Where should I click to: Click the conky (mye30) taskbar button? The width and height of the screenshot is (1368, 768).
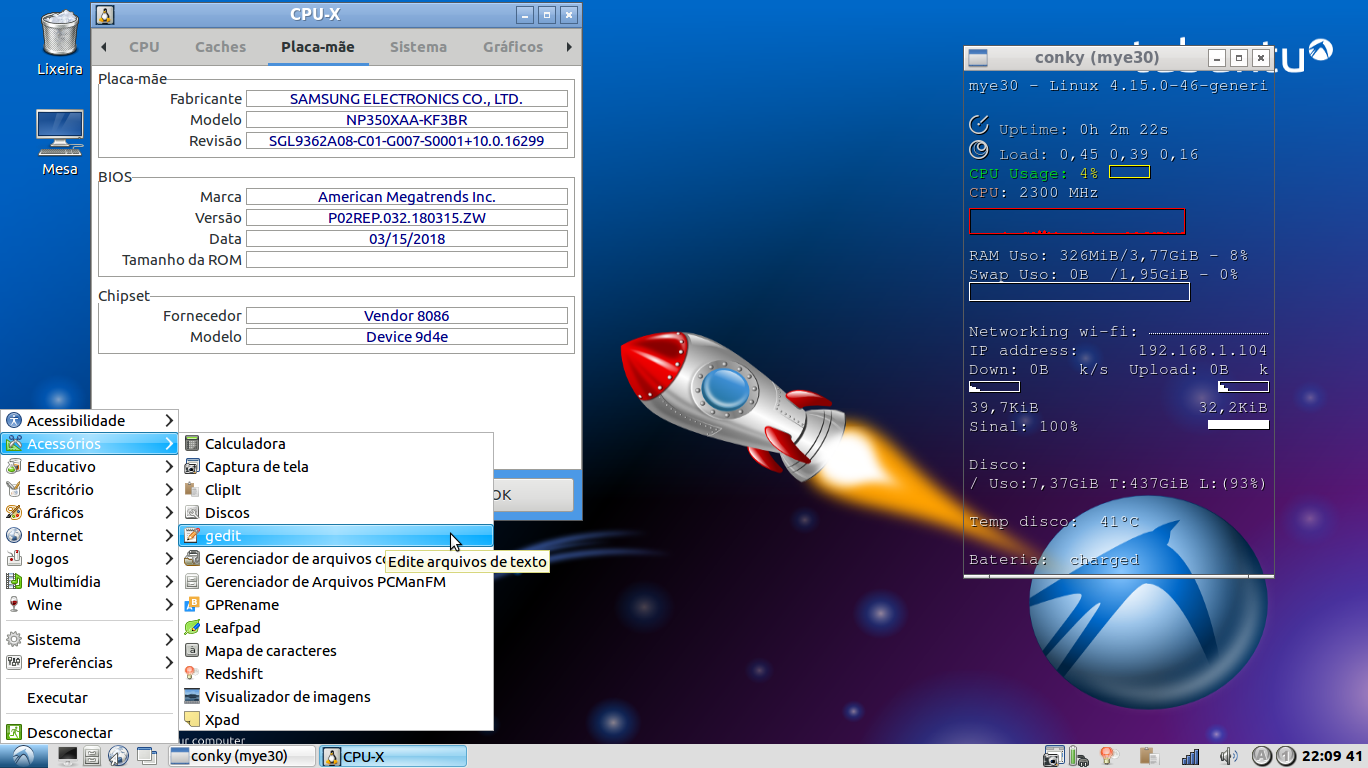(x=241, y=756)
